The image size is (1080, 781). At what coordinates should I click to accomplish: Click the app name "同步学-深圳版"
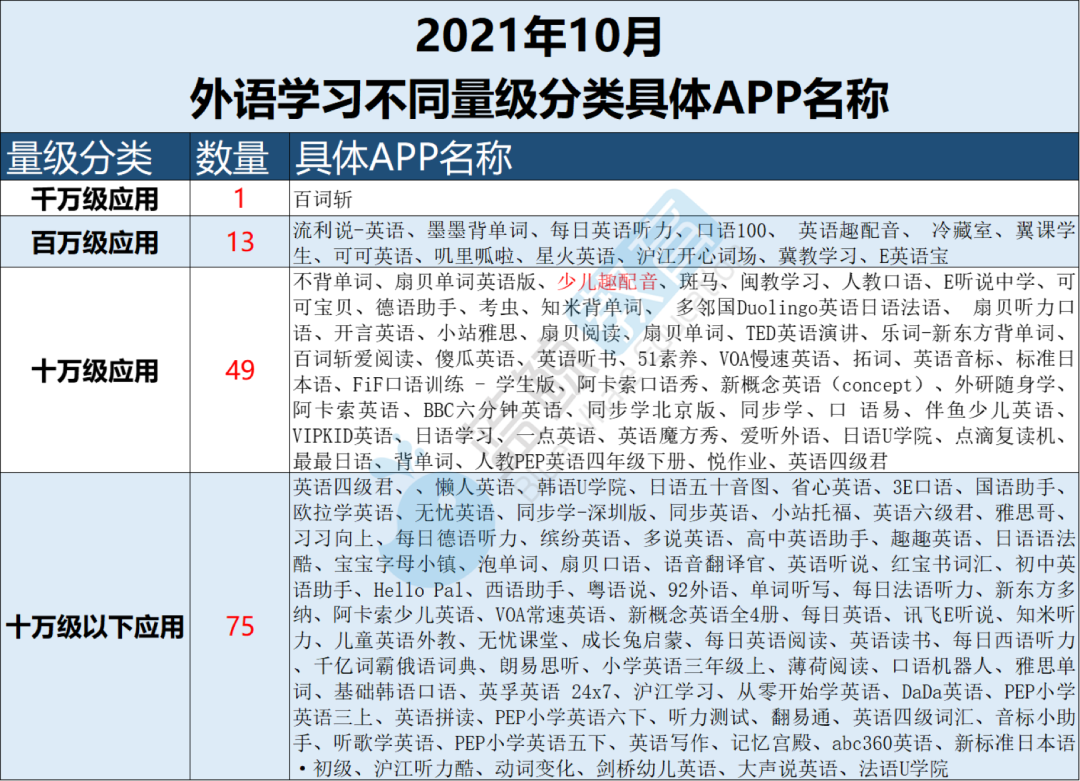click(582, 513)
